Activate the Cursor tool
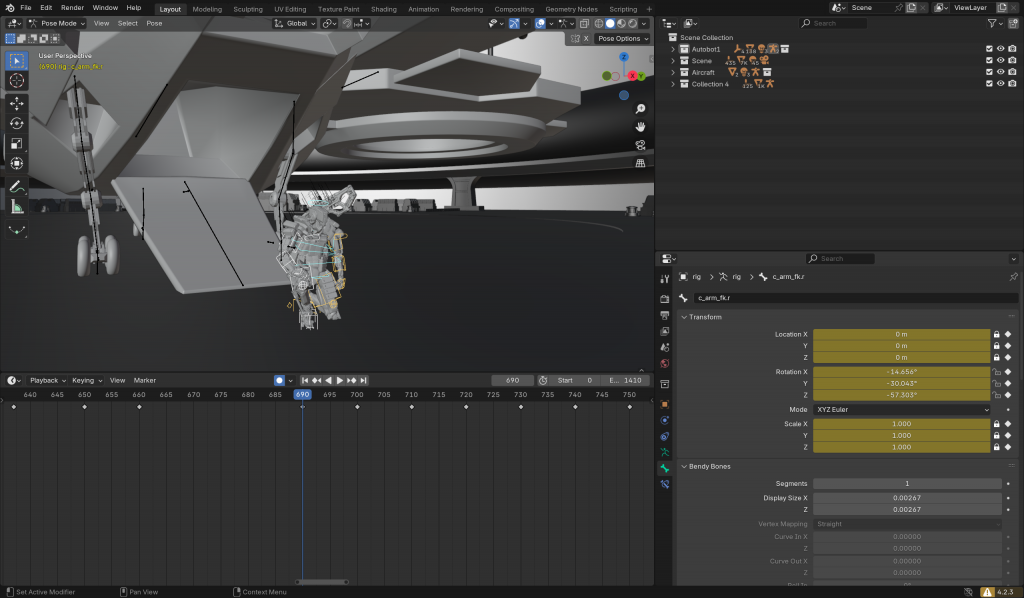 (x=17, y=80)
